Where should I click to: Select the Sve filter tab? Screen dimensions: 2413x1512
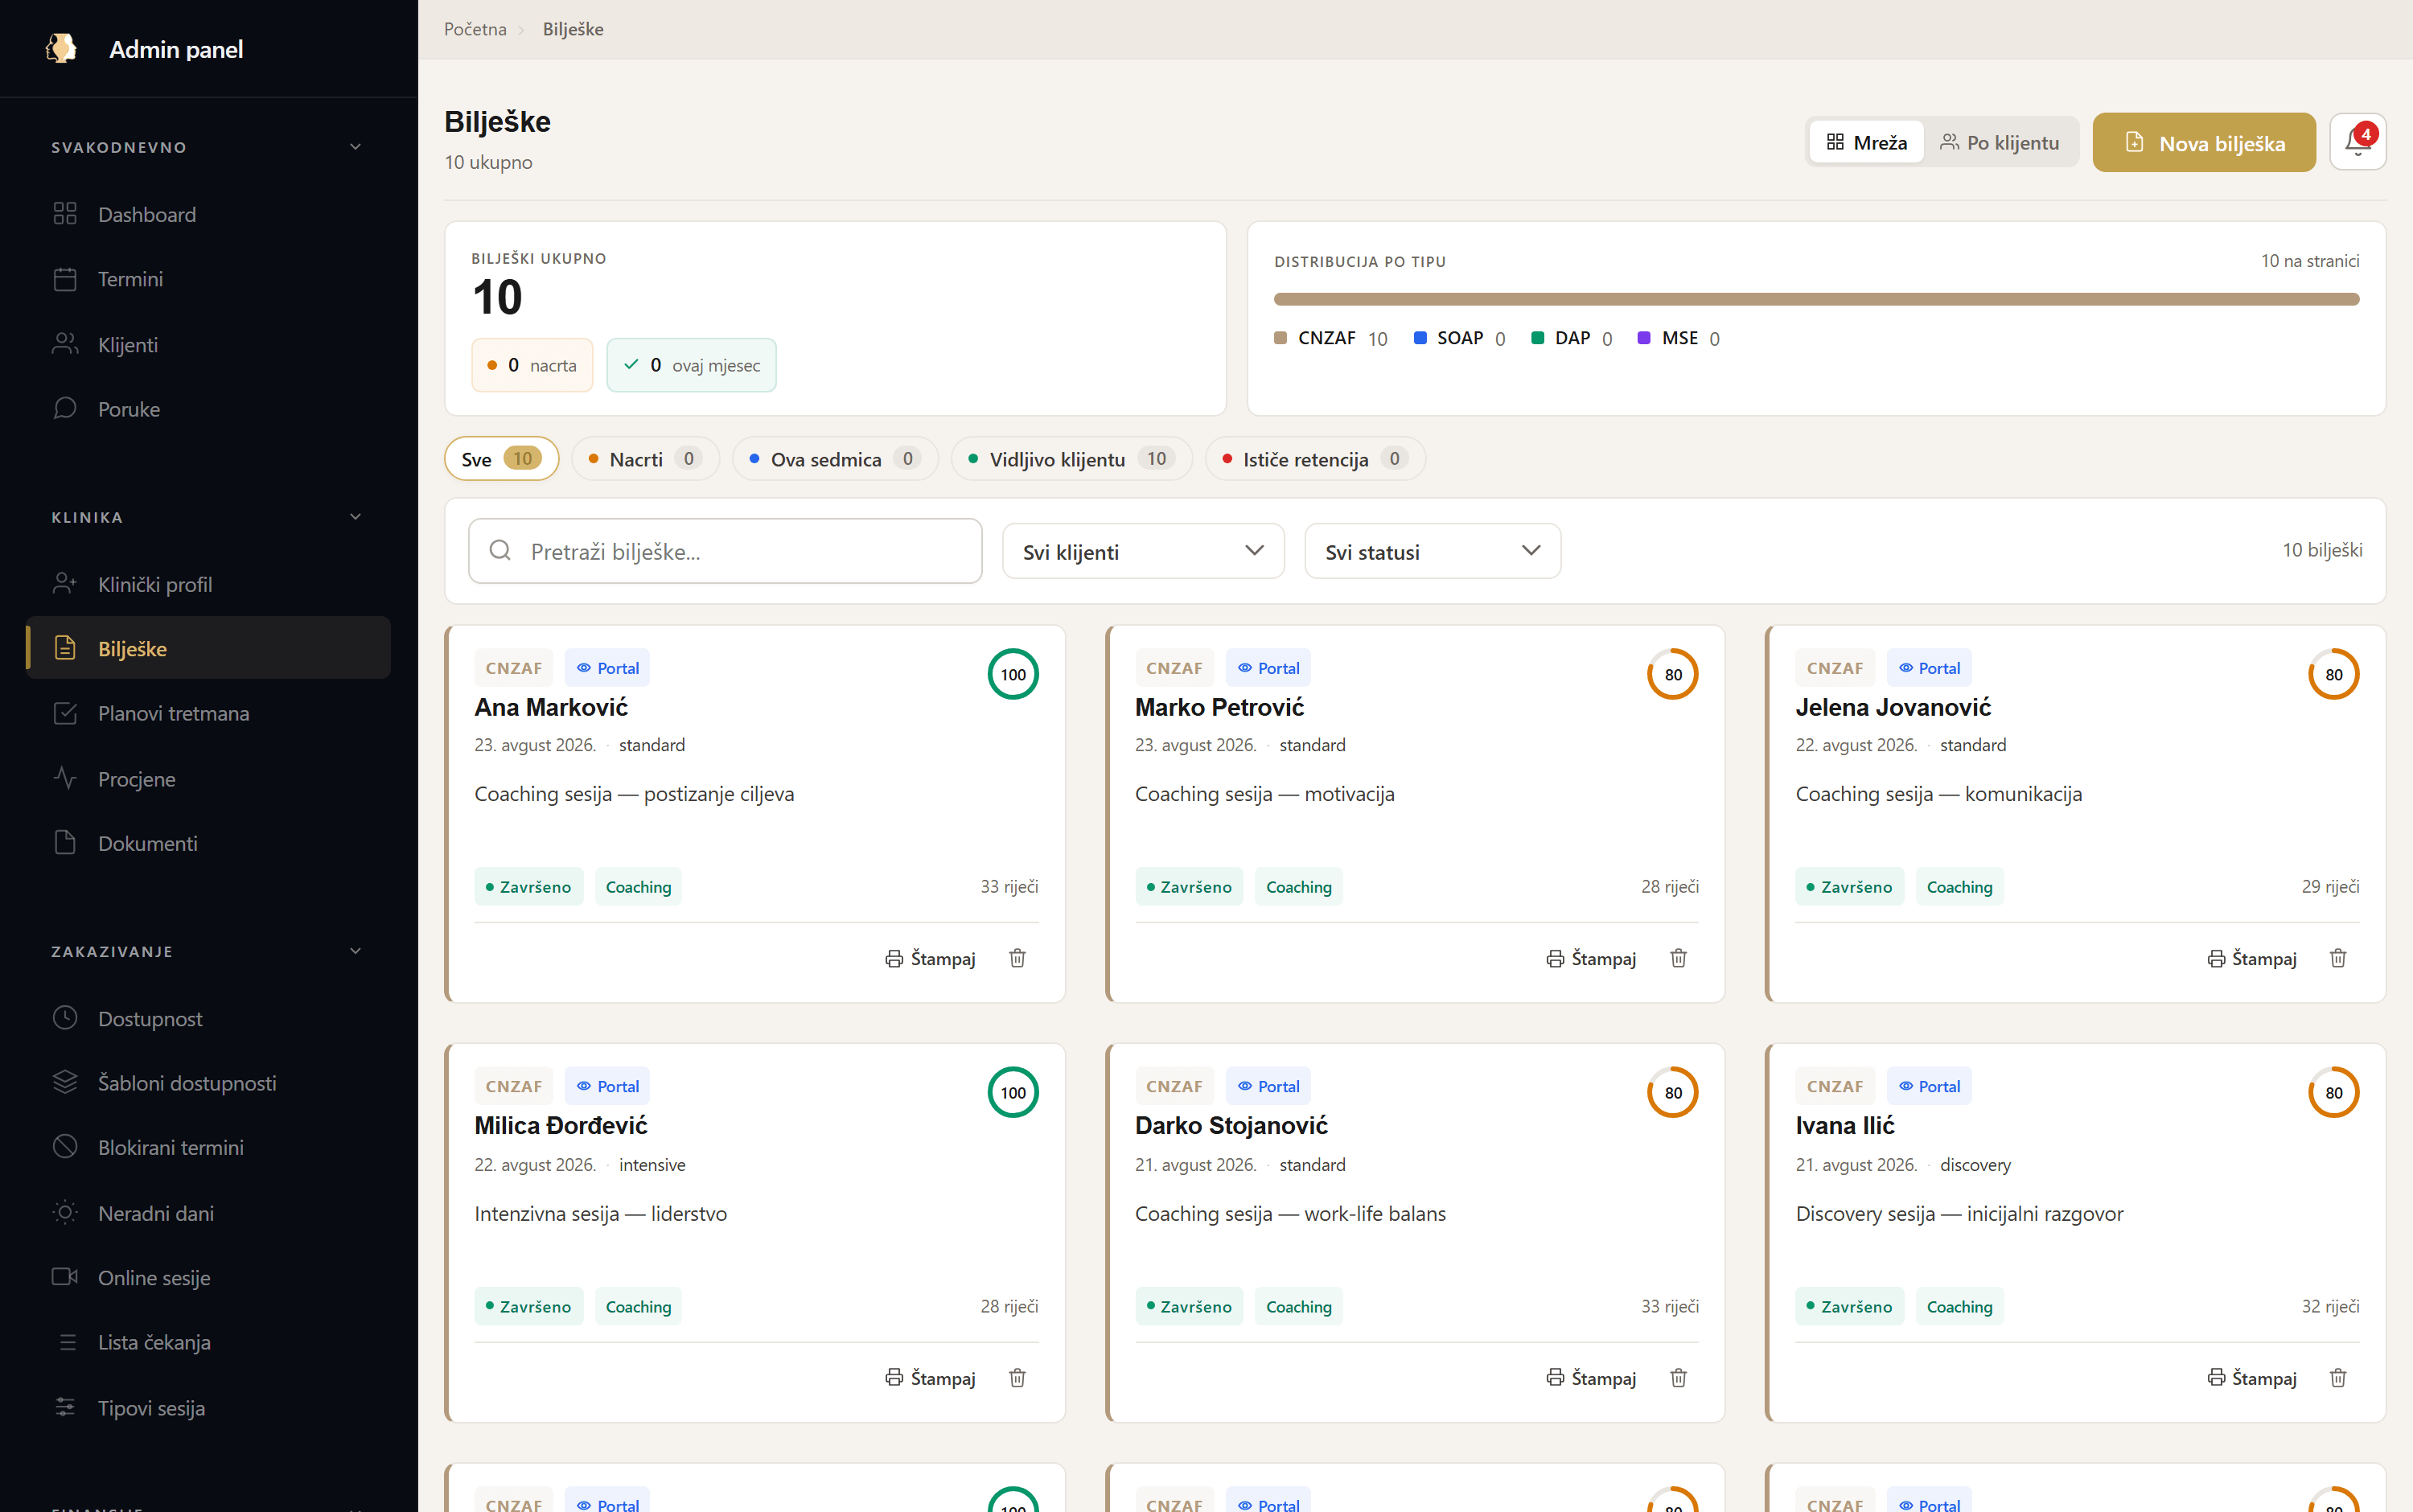(x=501, y=459)
